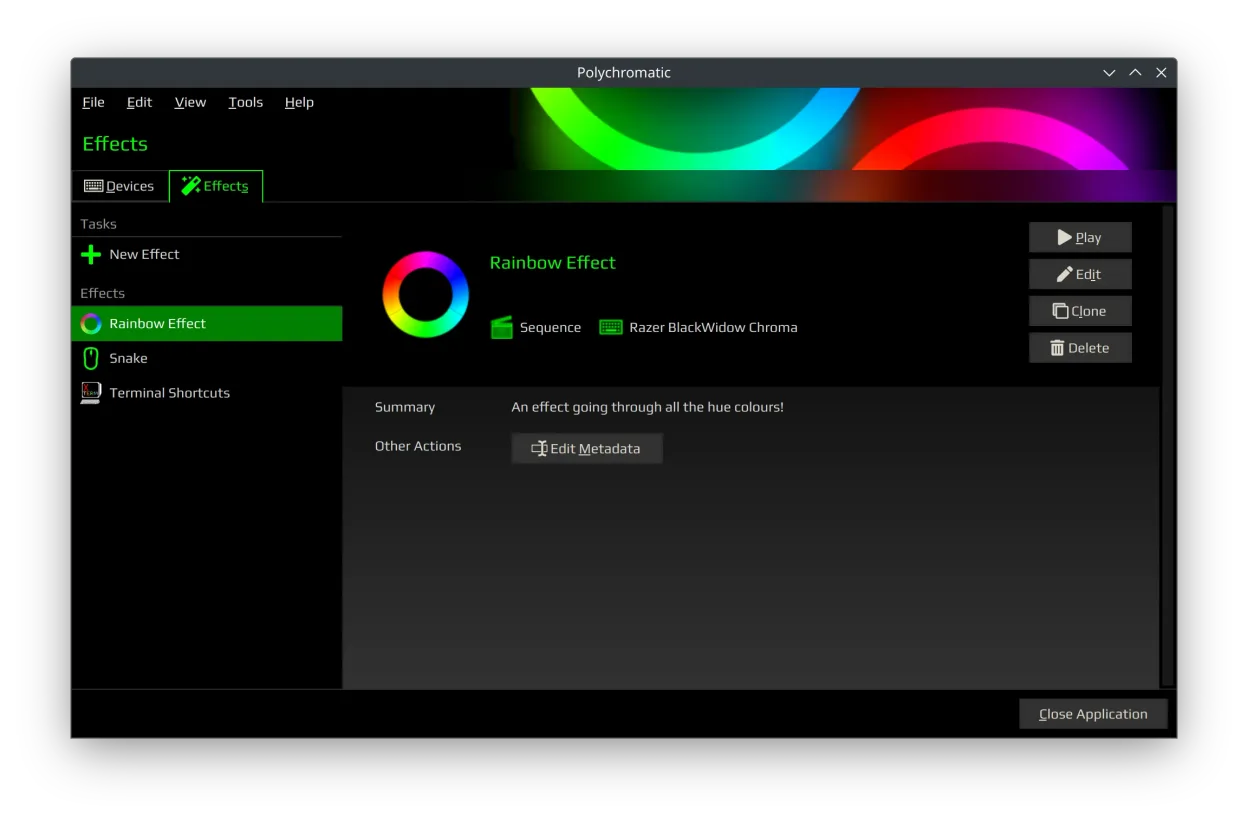Viewport: 1248px width, 822px height.
Task: Click Close Application button
Action: tap(1093, 714)
